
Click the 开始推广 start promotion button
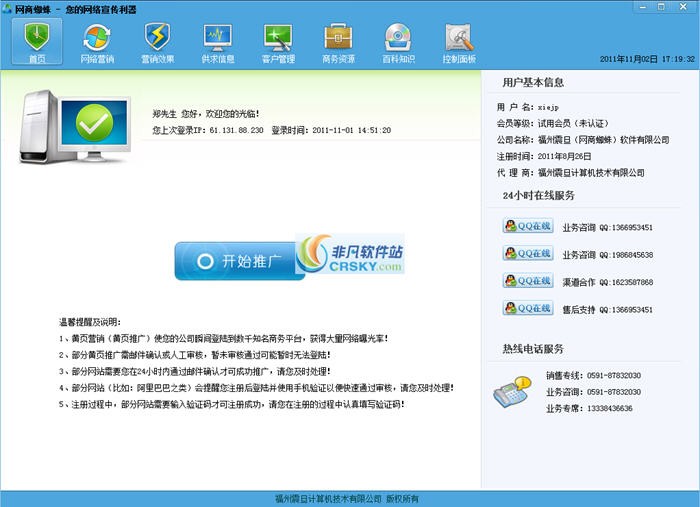coord(239,261)
